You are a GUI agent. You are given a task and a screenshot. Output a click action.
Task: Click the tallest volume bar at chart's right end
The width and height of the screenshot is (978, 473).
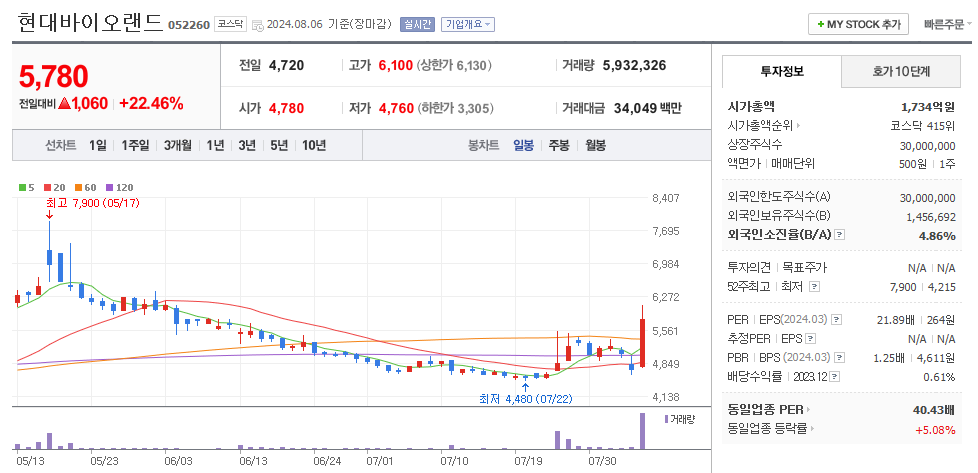tap(642, 431)
